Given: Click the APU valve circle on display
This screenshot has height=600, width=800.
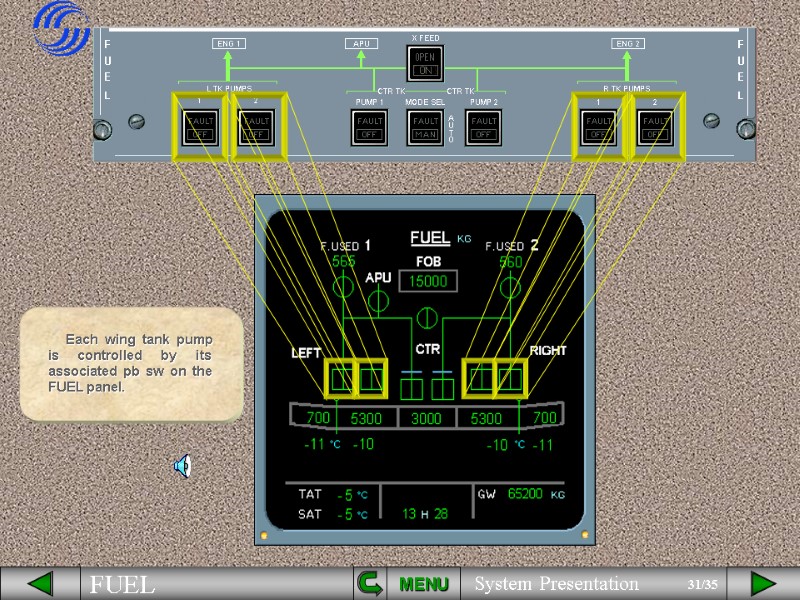Looking at the screenshot, I should point(378,301).
